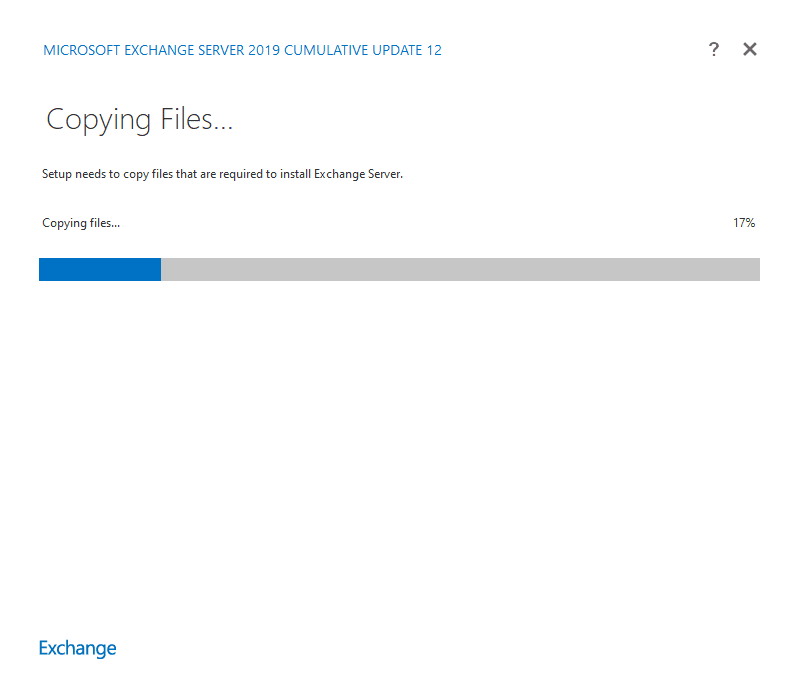The height and width of the screenshot is (696, 796).
Task: Click the Exchange logo in the footer
Action: click(77, 648)
